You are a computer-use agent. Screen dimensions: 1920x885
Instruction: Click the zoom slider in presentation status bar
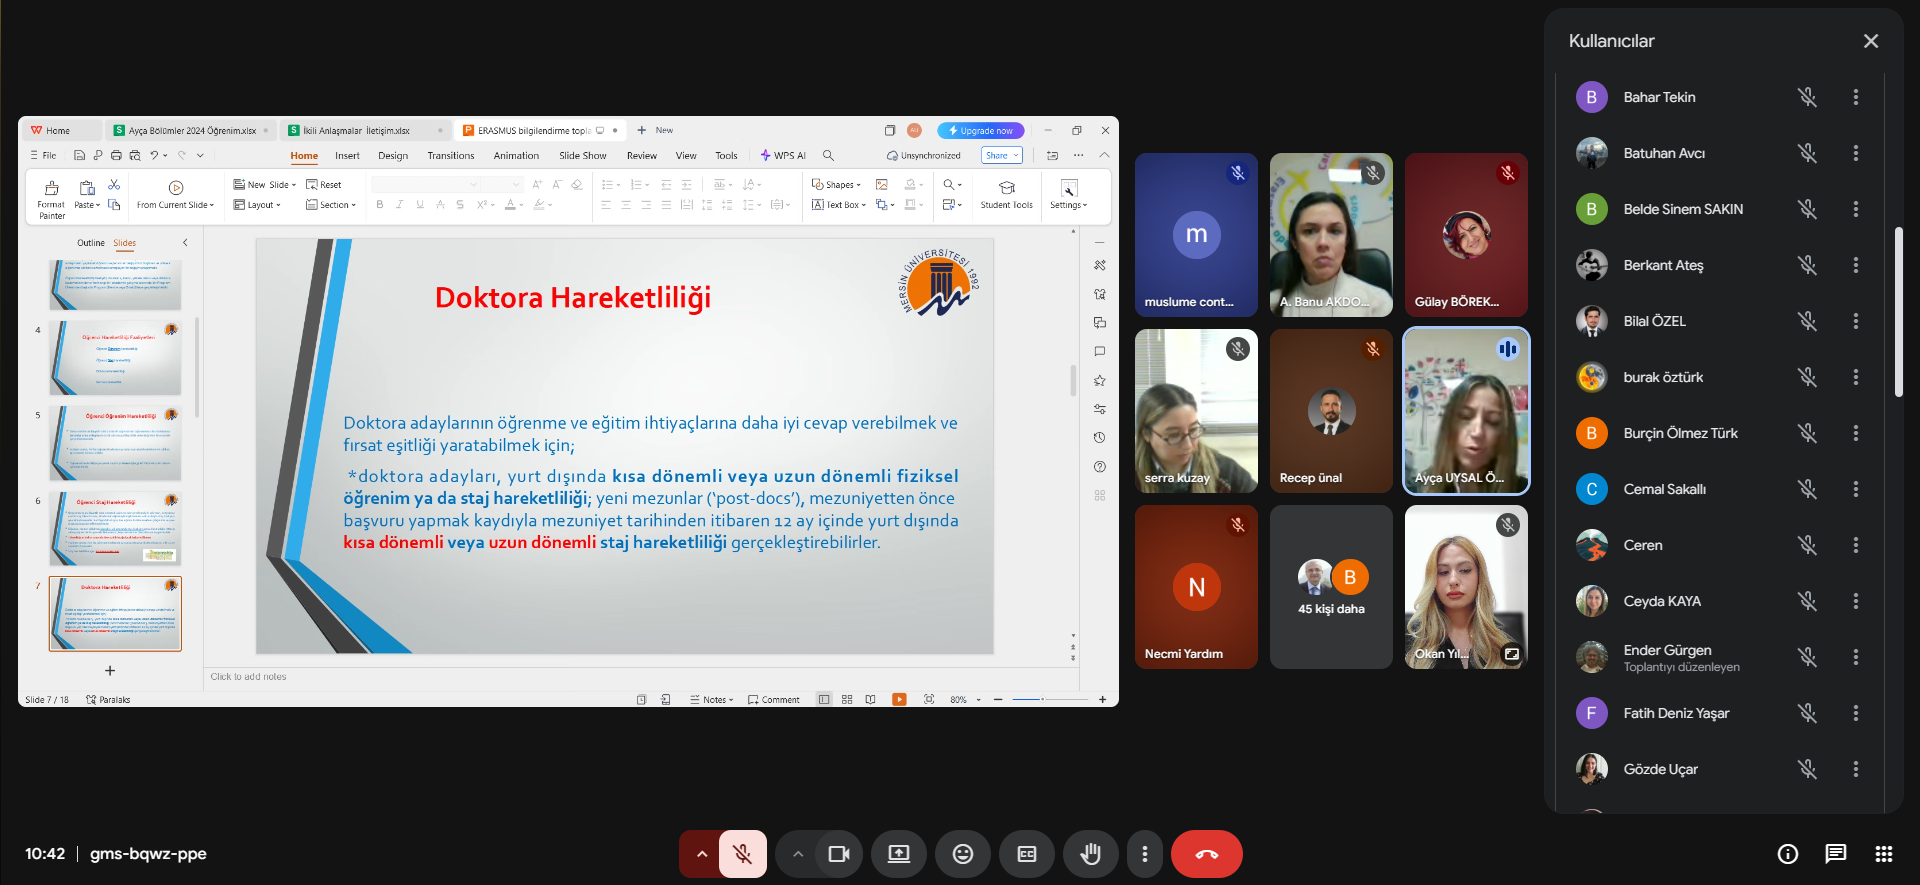pos(1043,700)
